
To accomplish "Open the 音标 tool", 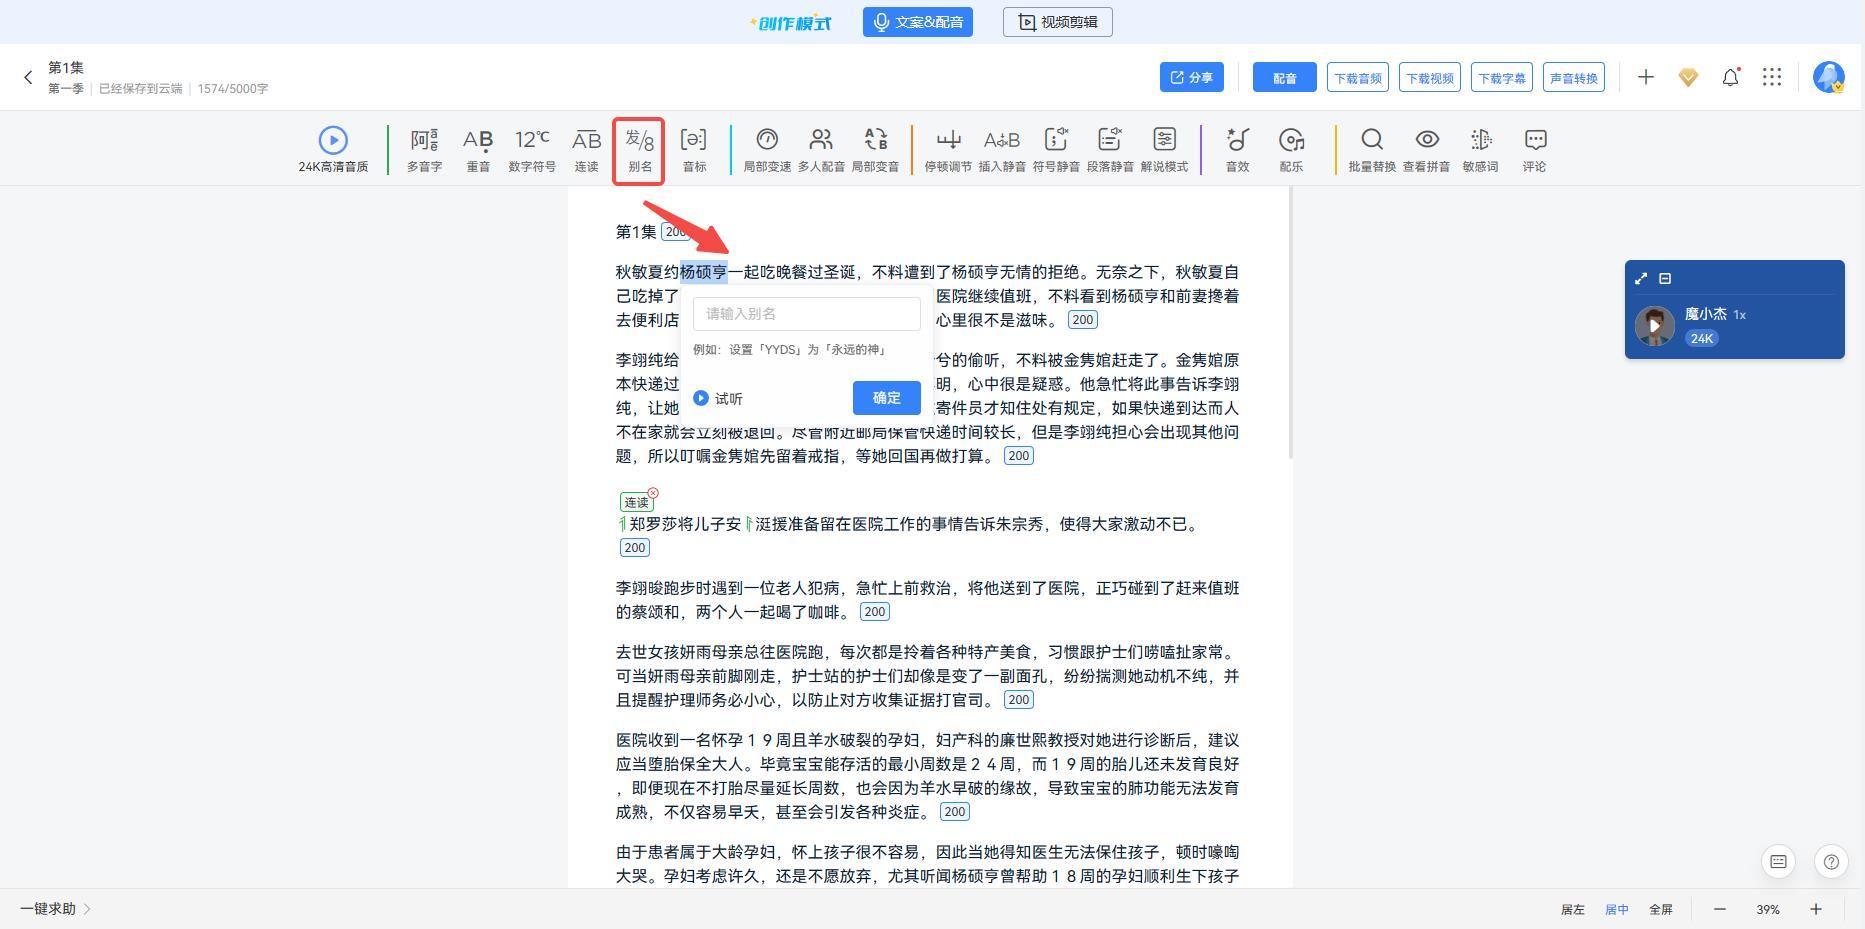I will [x=694, y=150].
